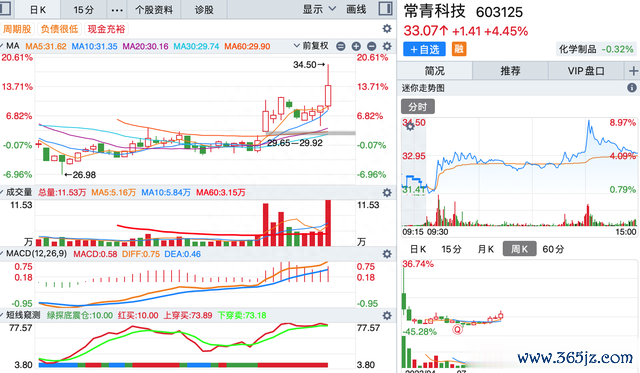Expand more periods with ellipsis button
640x373 pixels.
(117, 9)
